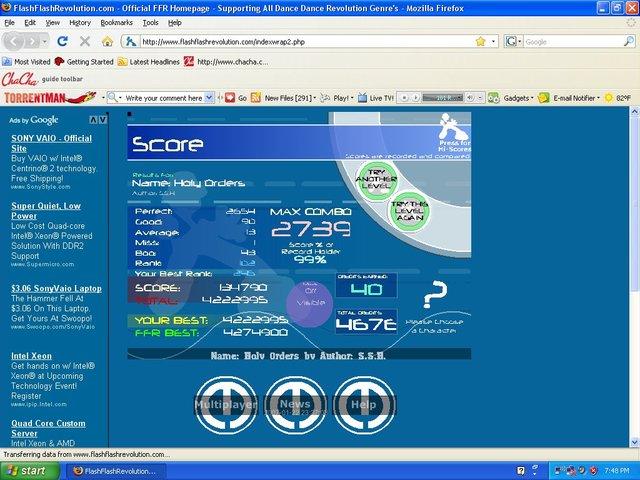The height and width of the screenshot is (480, 640).
Task: Click the search magnifier in Google box
Action: 629,41
